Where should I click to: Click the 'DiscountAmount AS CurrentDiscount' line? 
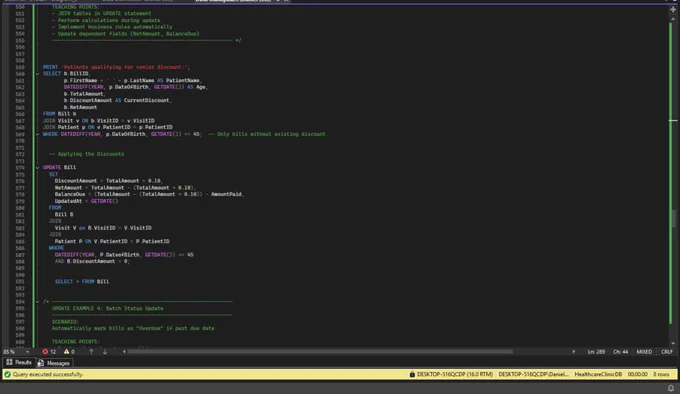click(118, 101)
